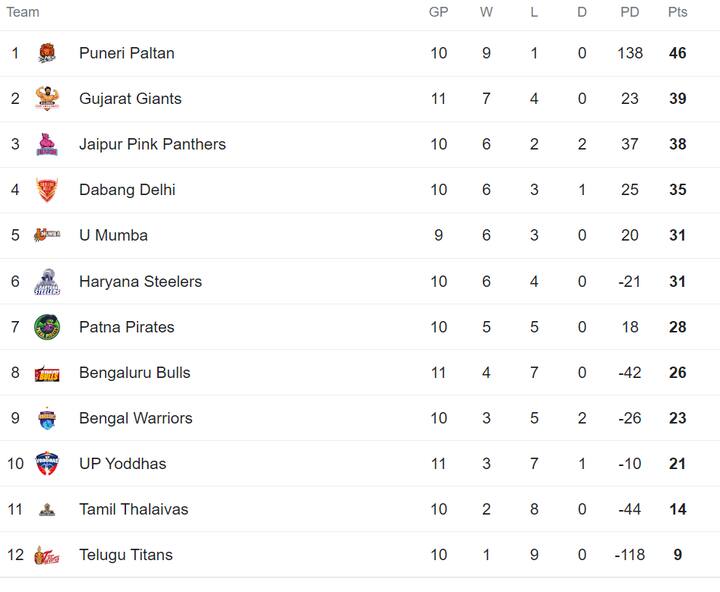Select the Haryana Steelers team name
Image resolution: width=720 pixels, height=592 pixels.
point(141,282)
